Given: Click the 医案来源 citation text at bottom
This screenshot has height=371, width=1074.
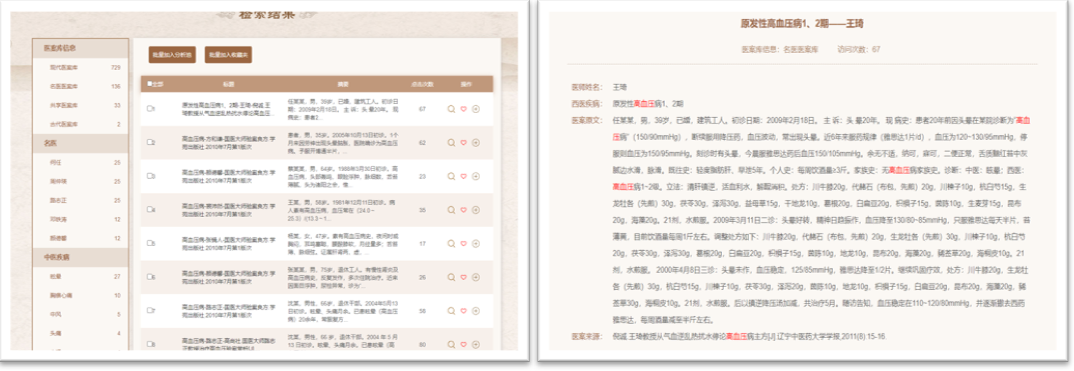Looking at the screenshot, I should (749, 336).
